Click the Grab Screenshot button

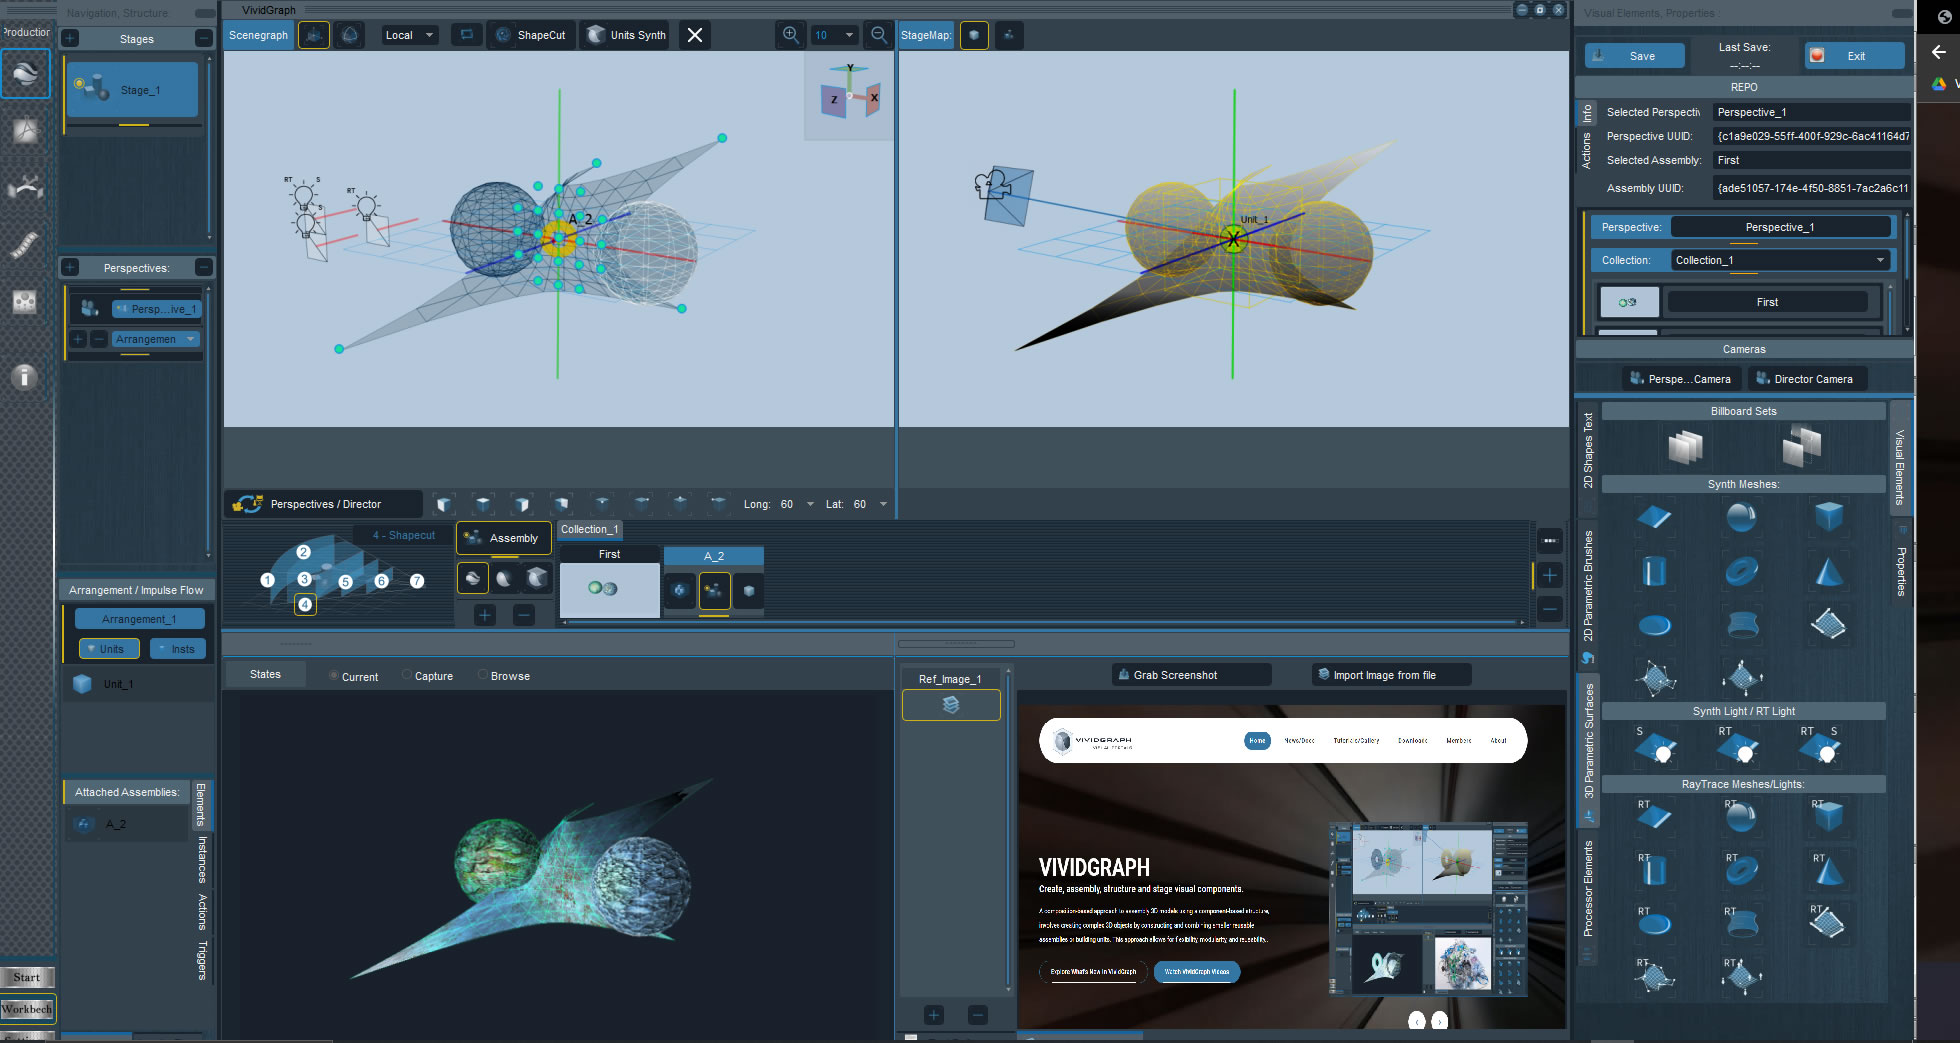[x=1191, y=675]
